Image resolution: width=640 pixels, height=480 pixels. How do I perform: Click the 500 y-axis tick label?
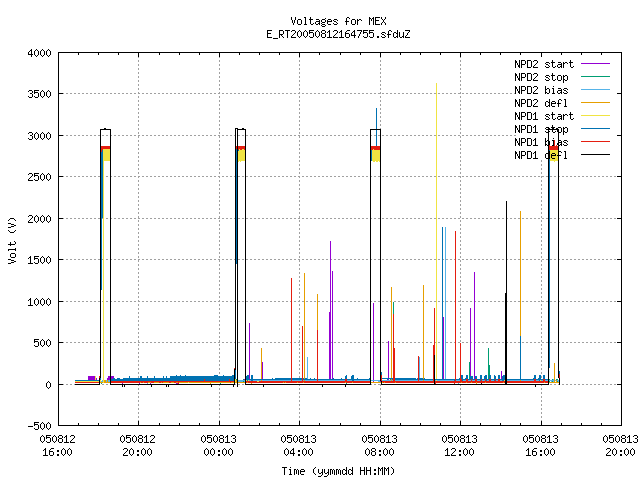[x=43, y=343]
